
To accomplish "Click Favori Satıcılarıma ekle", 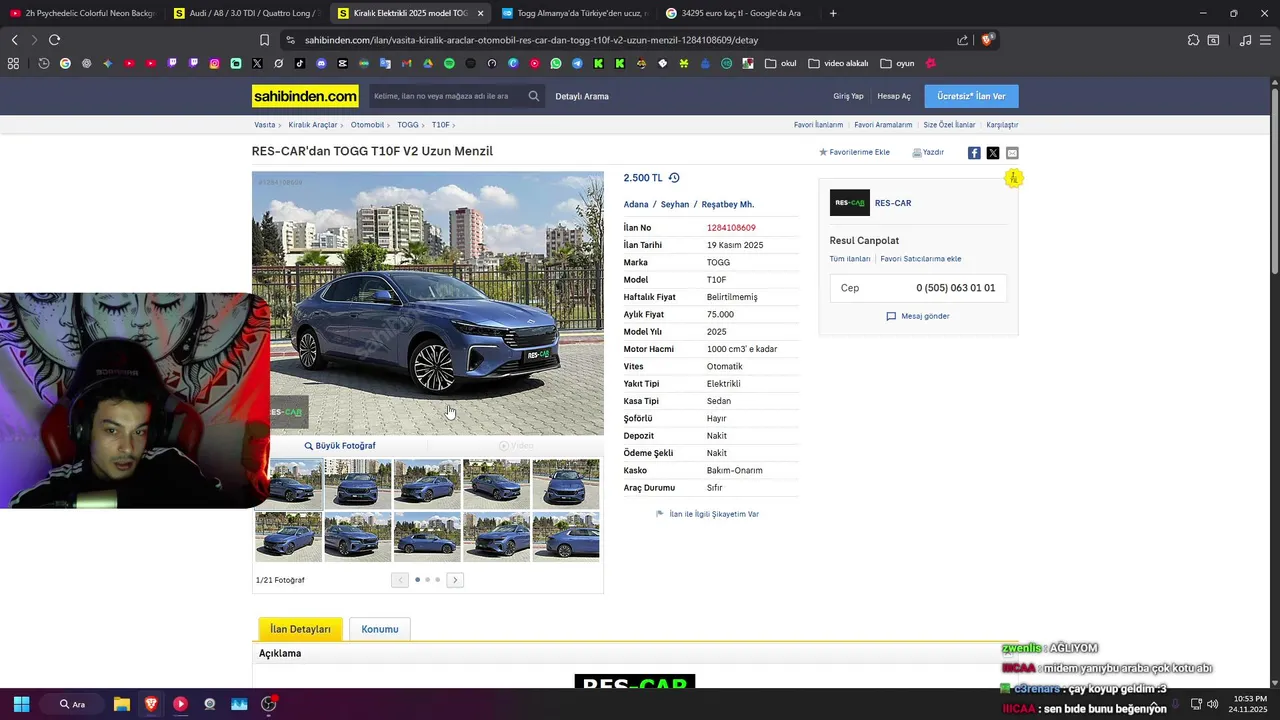I will (921, 259).
